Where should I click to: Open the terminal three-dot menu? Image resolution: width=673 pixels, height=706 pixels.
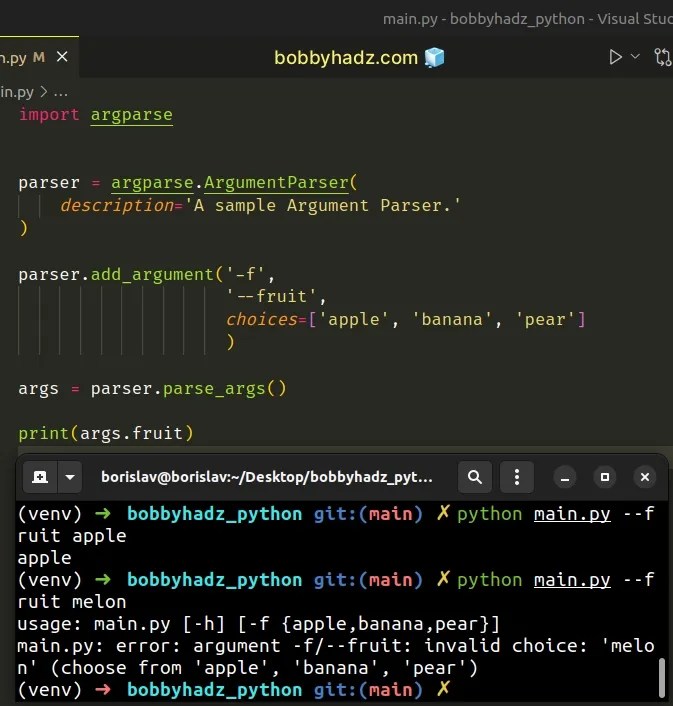(x=517, y=477)
